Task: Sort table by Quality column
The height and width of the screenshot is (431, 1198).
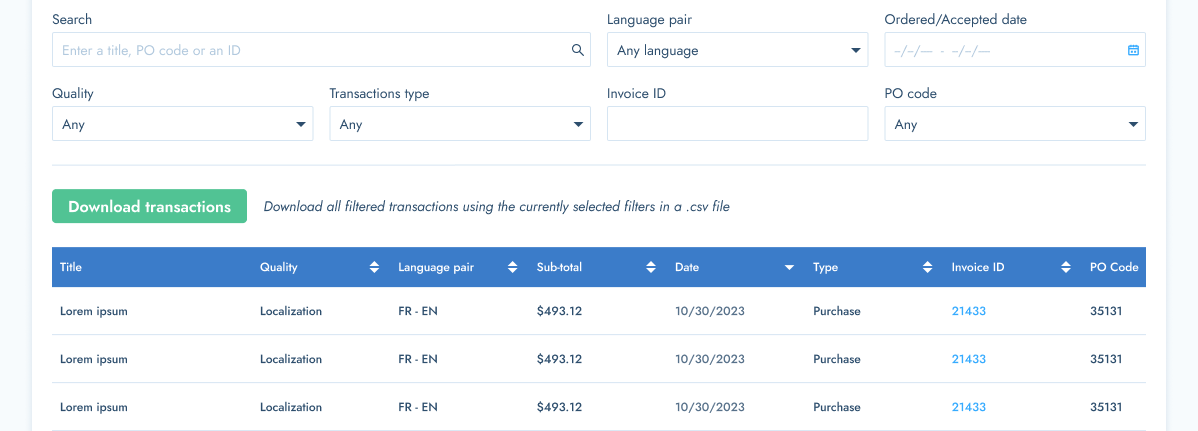Action: tap(374, 267)
